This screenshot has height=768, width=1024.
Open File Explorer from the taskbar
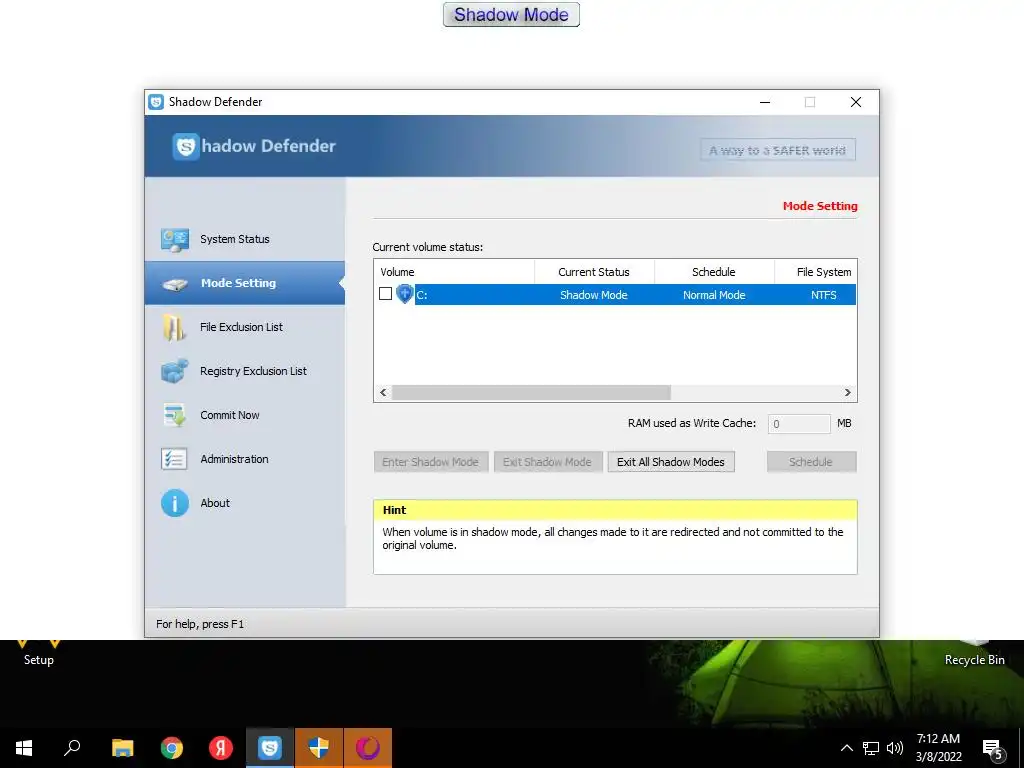122,748
